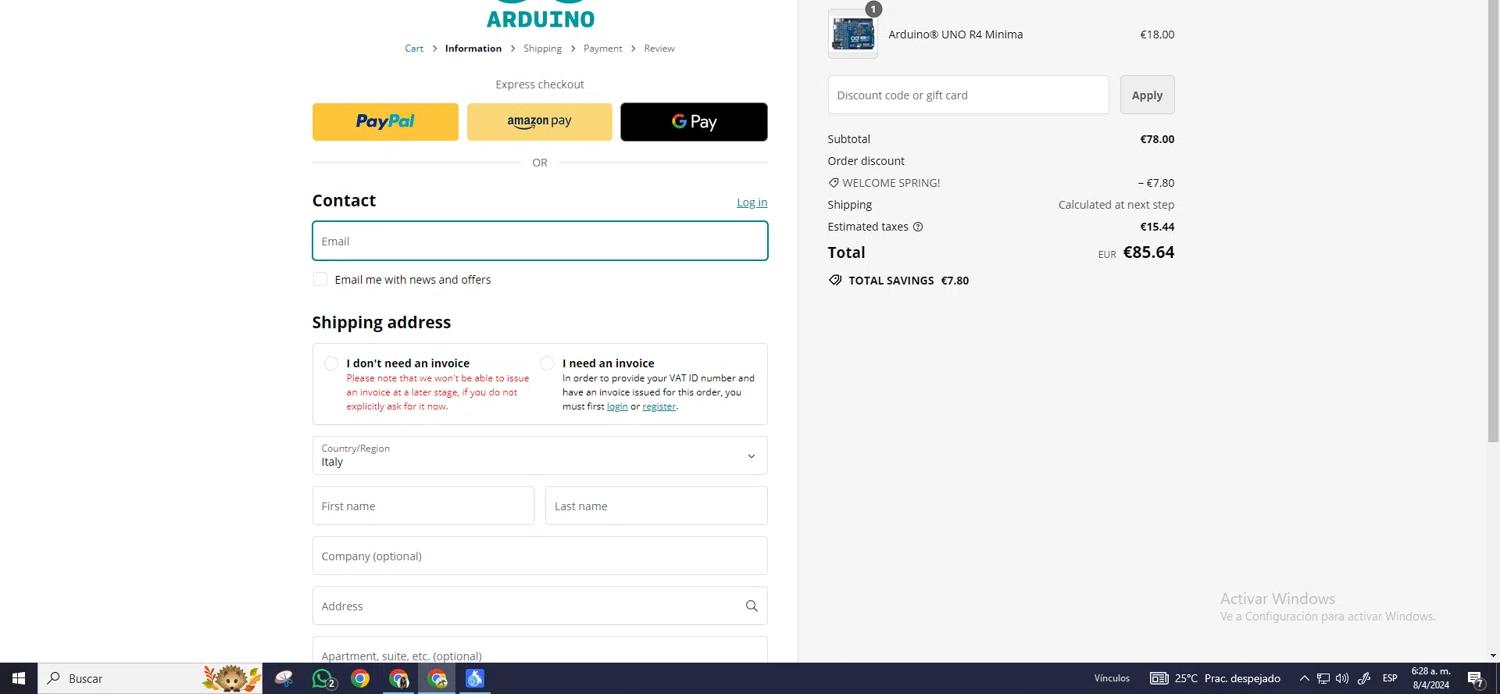Click the Discount code or gift card field
The image size is (1500, 694).
pyautogui.click(x=968, y=95)
